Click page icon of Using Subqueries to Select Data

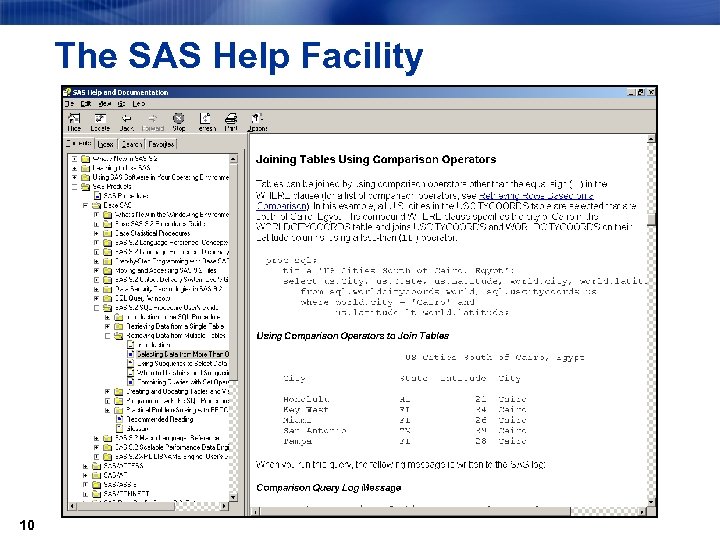[x=131, y=363]
